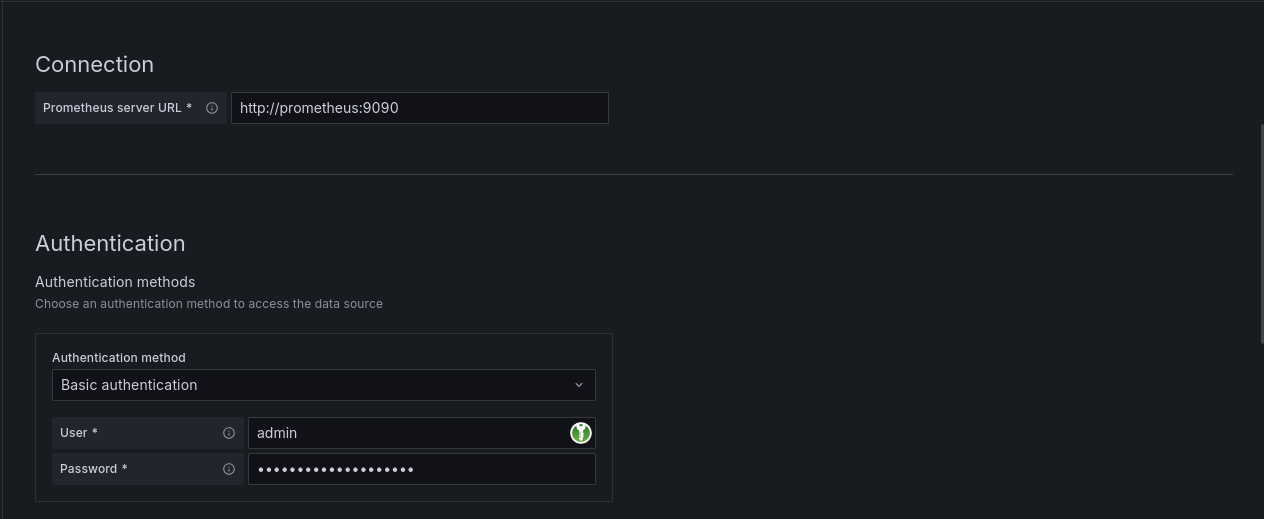Click the Authentication method label above dropdown

tap(119, 357)
